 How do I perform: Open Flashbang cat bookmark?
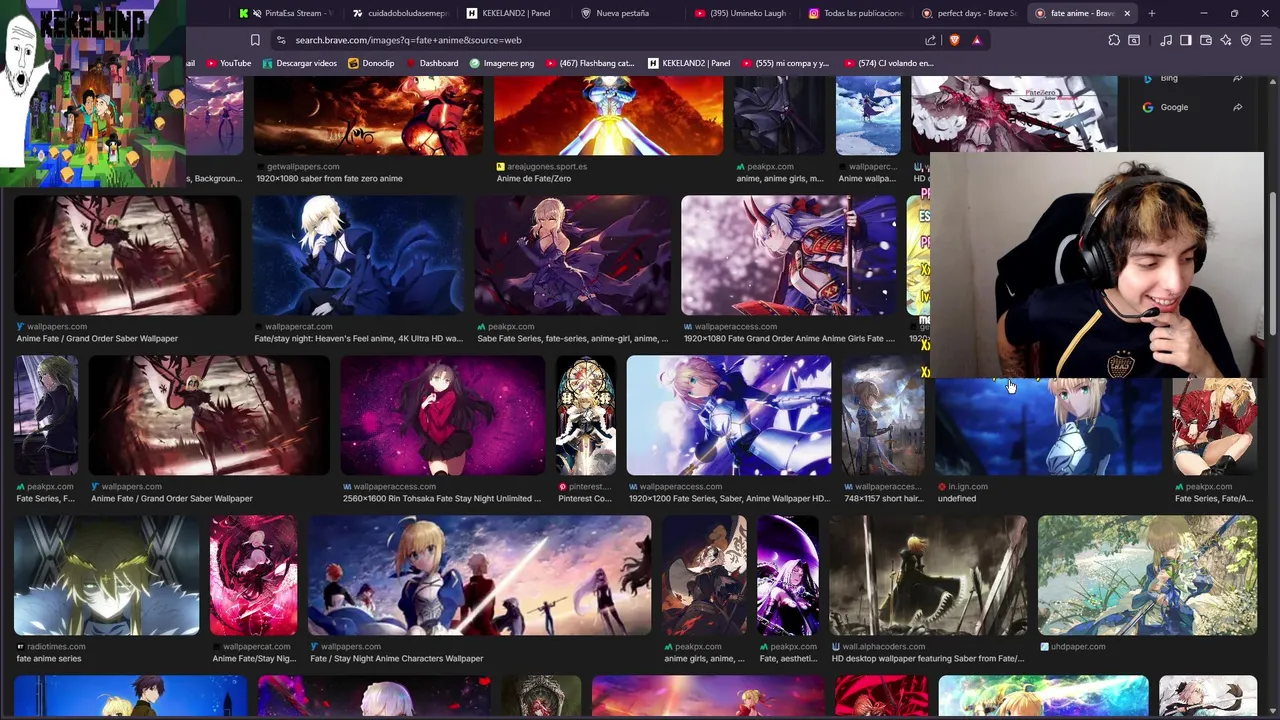click(590, 63)
